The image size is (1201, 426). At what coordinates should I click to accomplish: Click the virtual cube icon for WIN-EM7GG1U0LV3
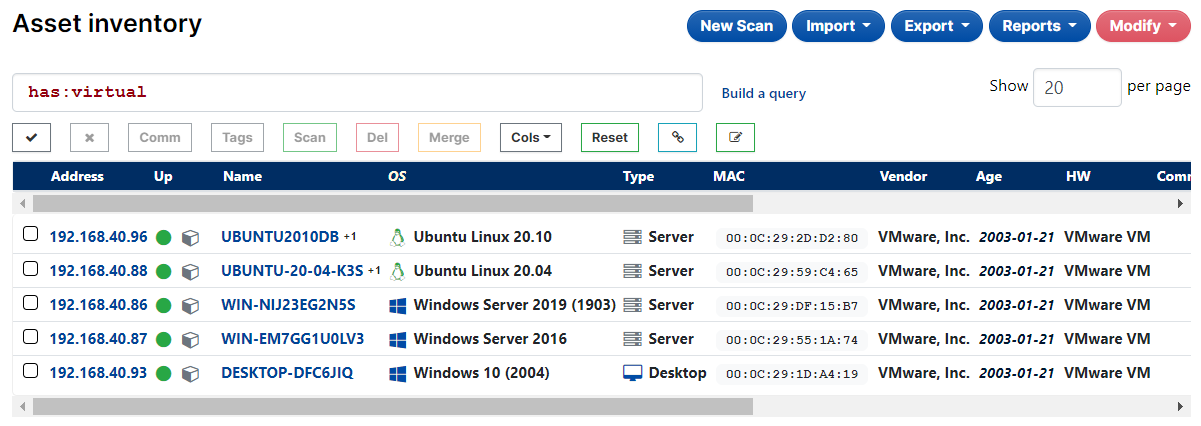pyautogui.click(x=190, y=340)
